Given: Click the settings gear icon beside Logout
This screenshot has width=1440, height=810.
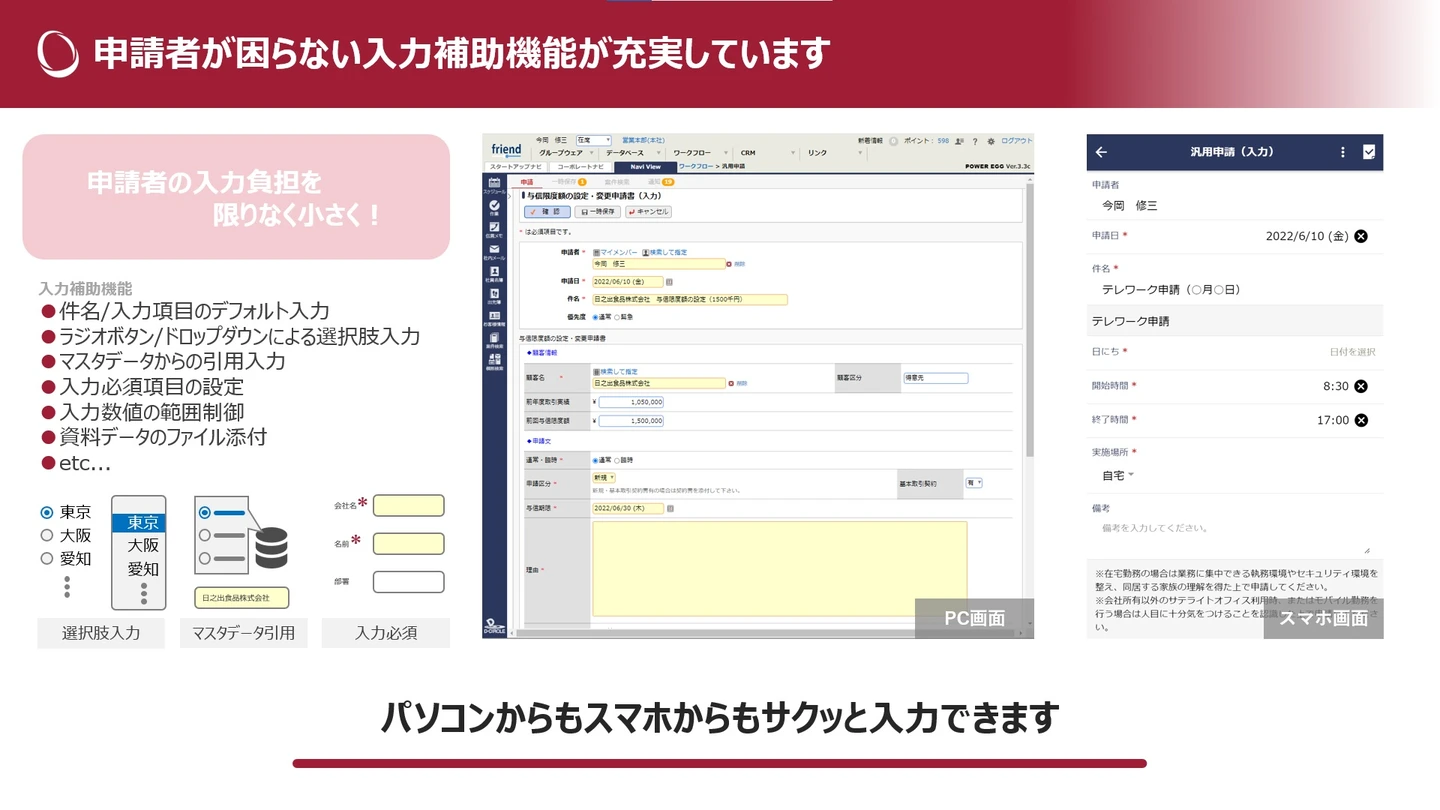Looking at the screenshot, I should tap(991, 141).
